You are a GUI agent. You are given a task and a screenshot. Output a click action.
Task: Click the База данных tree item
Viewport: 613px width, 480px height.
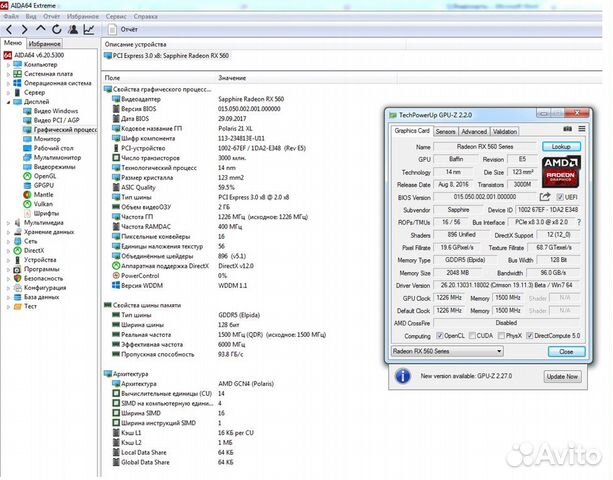tap(36, 297)
